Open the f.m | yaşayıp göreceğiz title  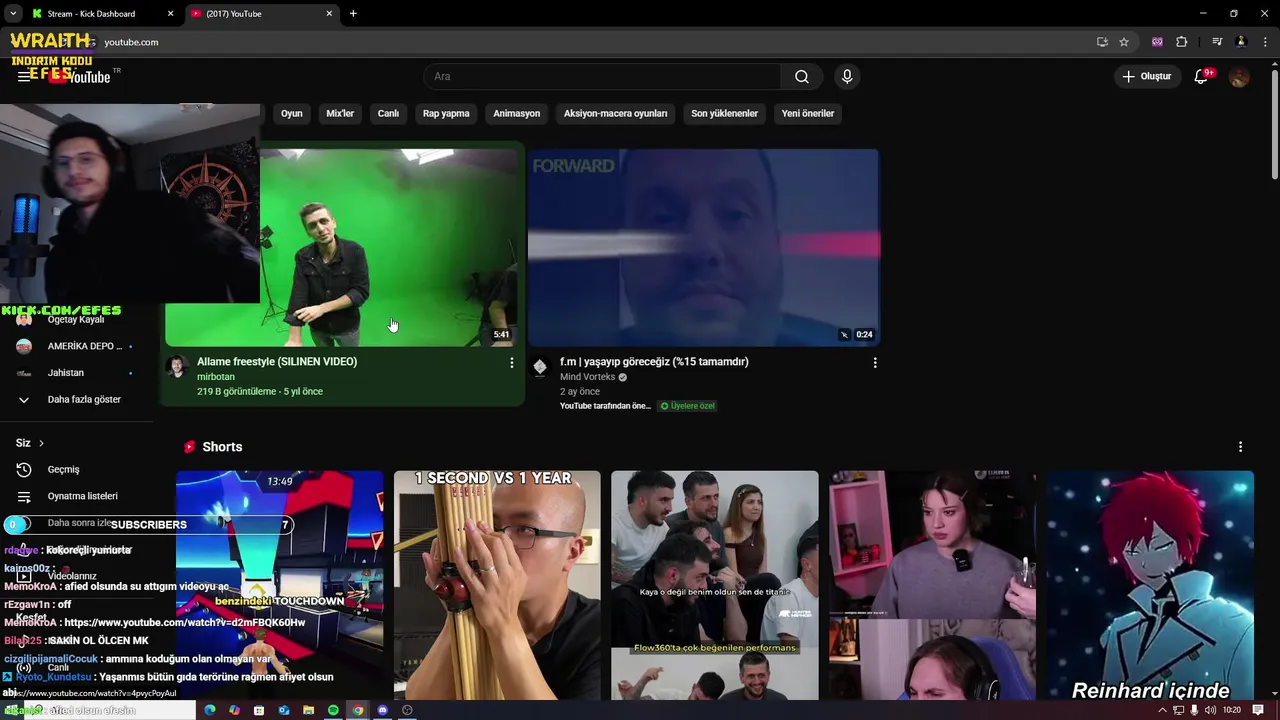654,362
